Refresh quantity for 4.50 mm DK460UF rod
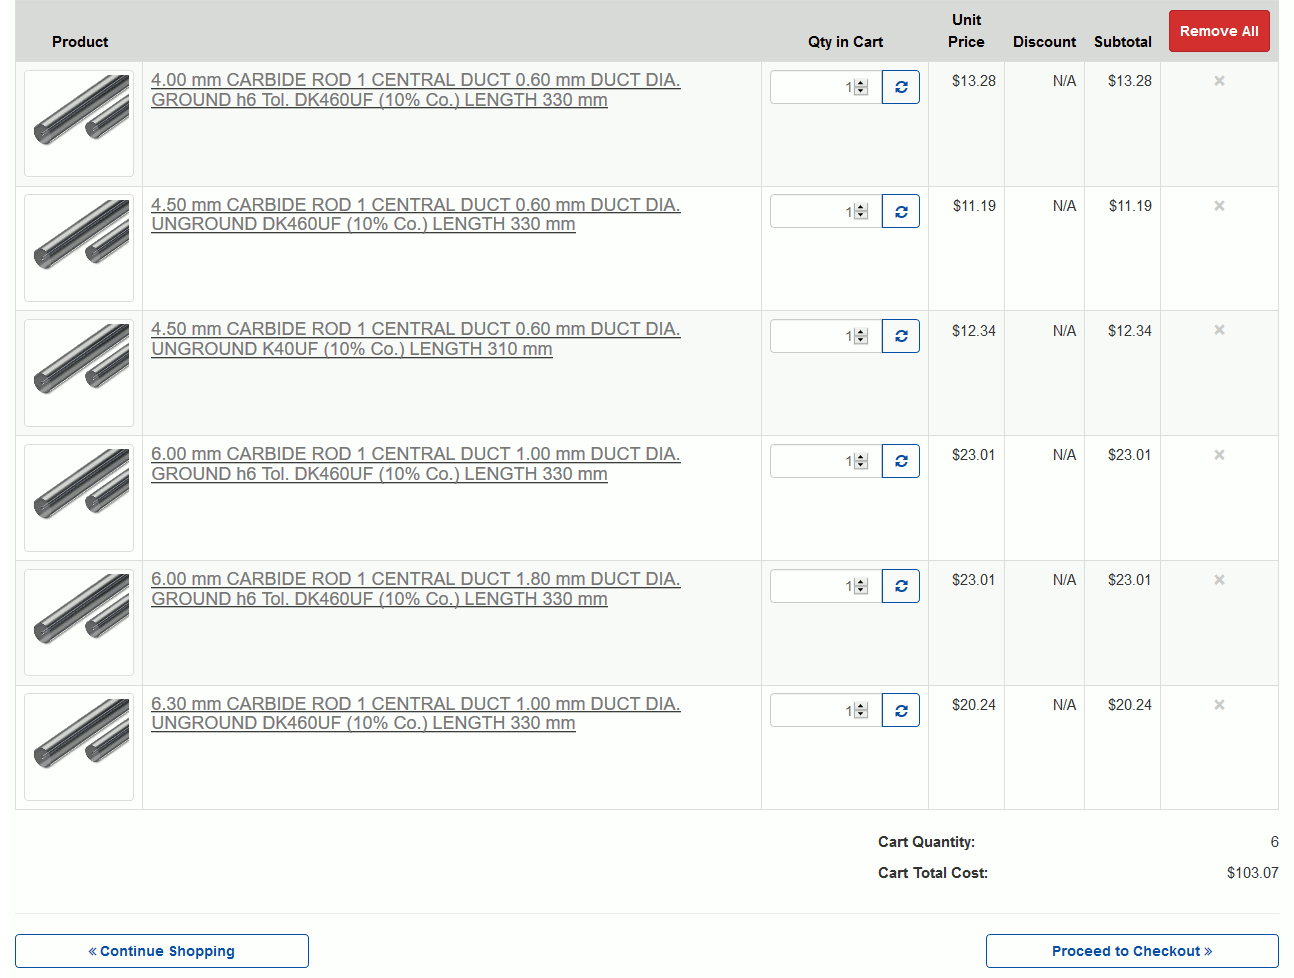Viewport: 1294px width, 978px height. 900,212
